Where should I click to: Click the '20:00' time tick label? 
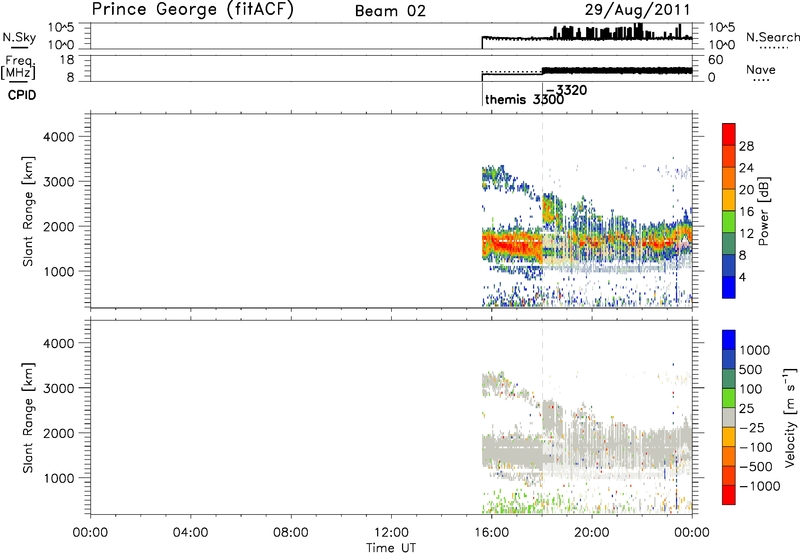click(592, 533)
